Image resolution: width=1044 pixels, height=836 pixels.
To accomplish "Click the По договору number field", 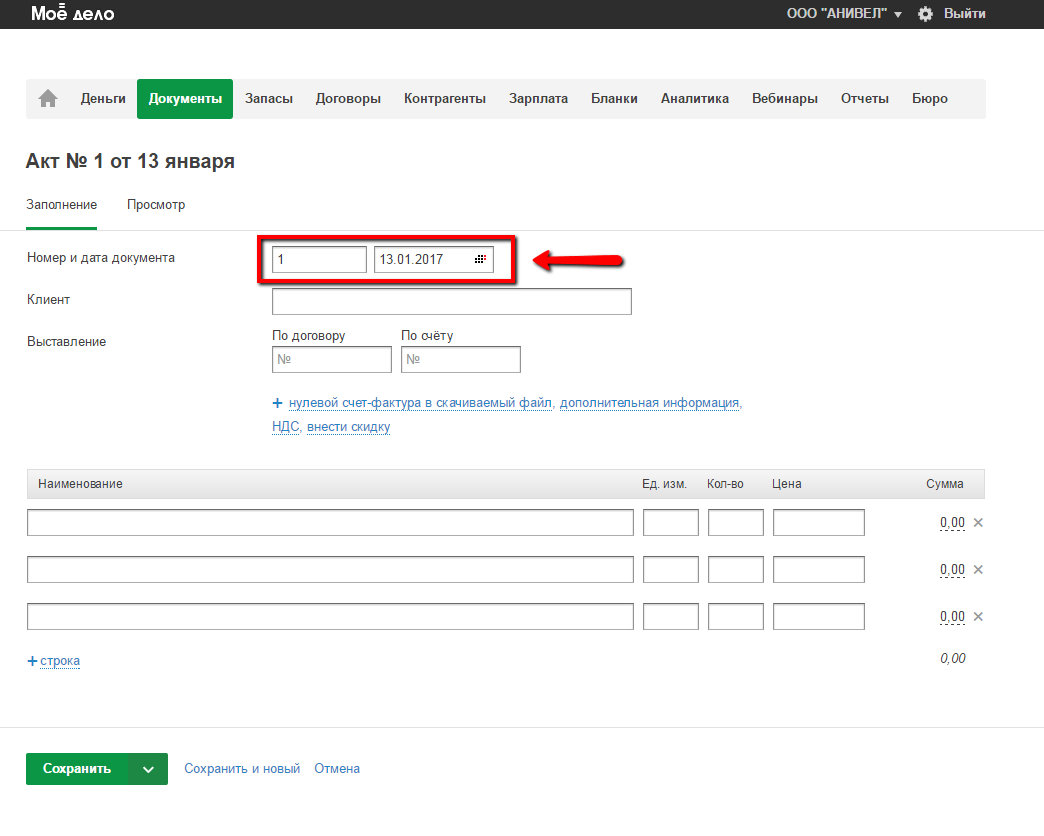I will (x=332, y=359).
